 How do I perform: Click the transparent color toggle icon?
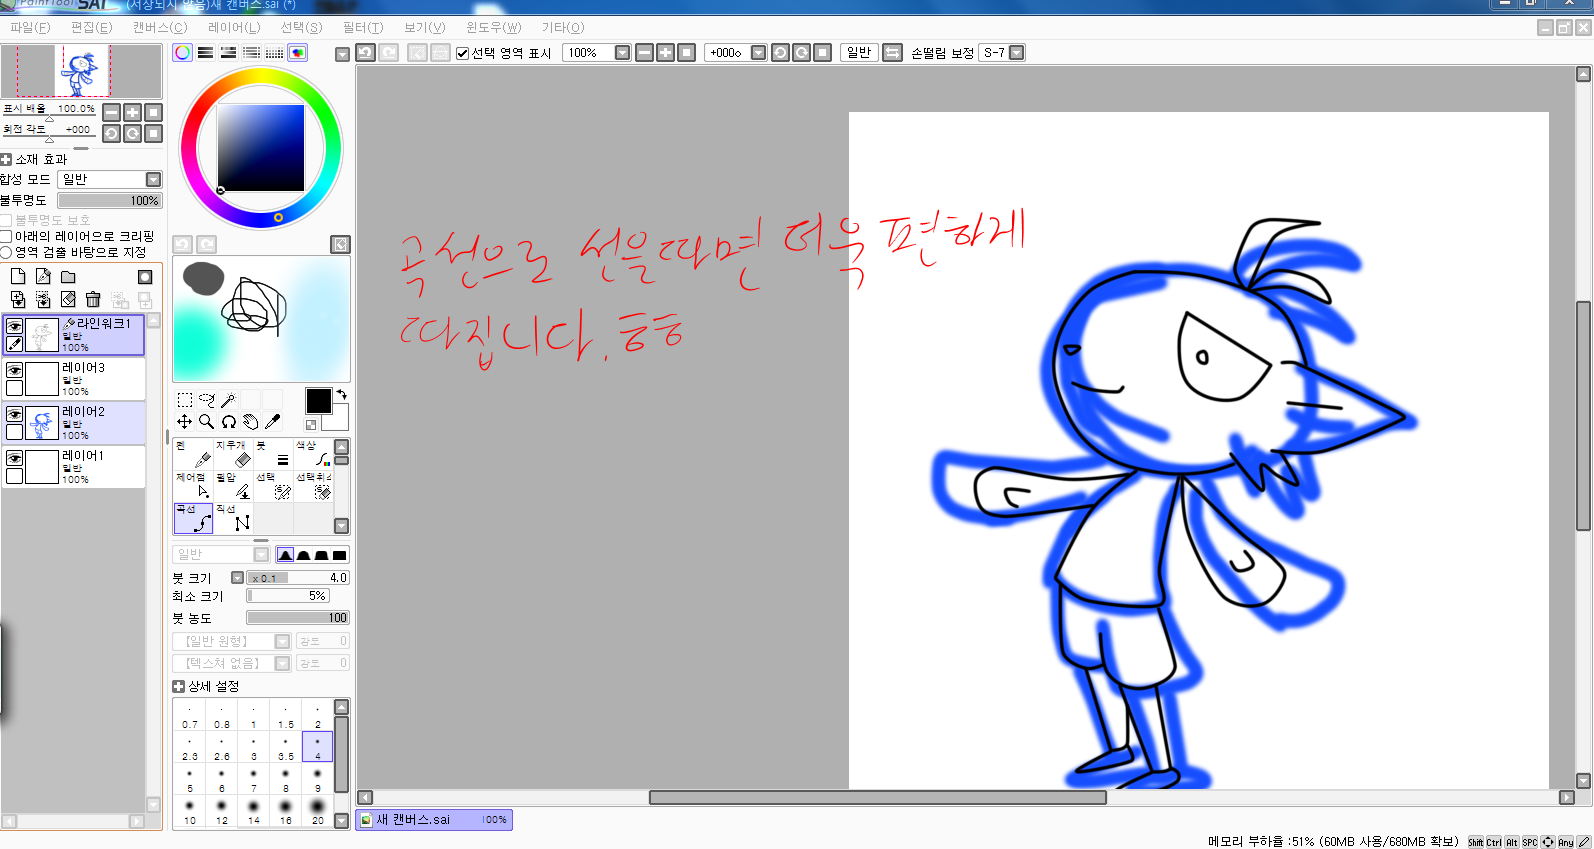[311, 425]
